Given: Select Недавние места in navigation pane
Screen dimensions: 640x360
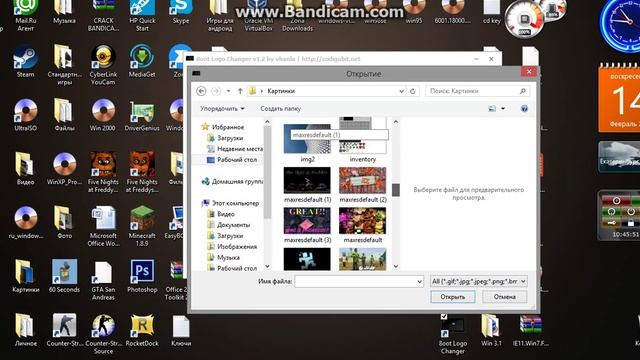Looking at the screenshot, I should tap(235, 149).
